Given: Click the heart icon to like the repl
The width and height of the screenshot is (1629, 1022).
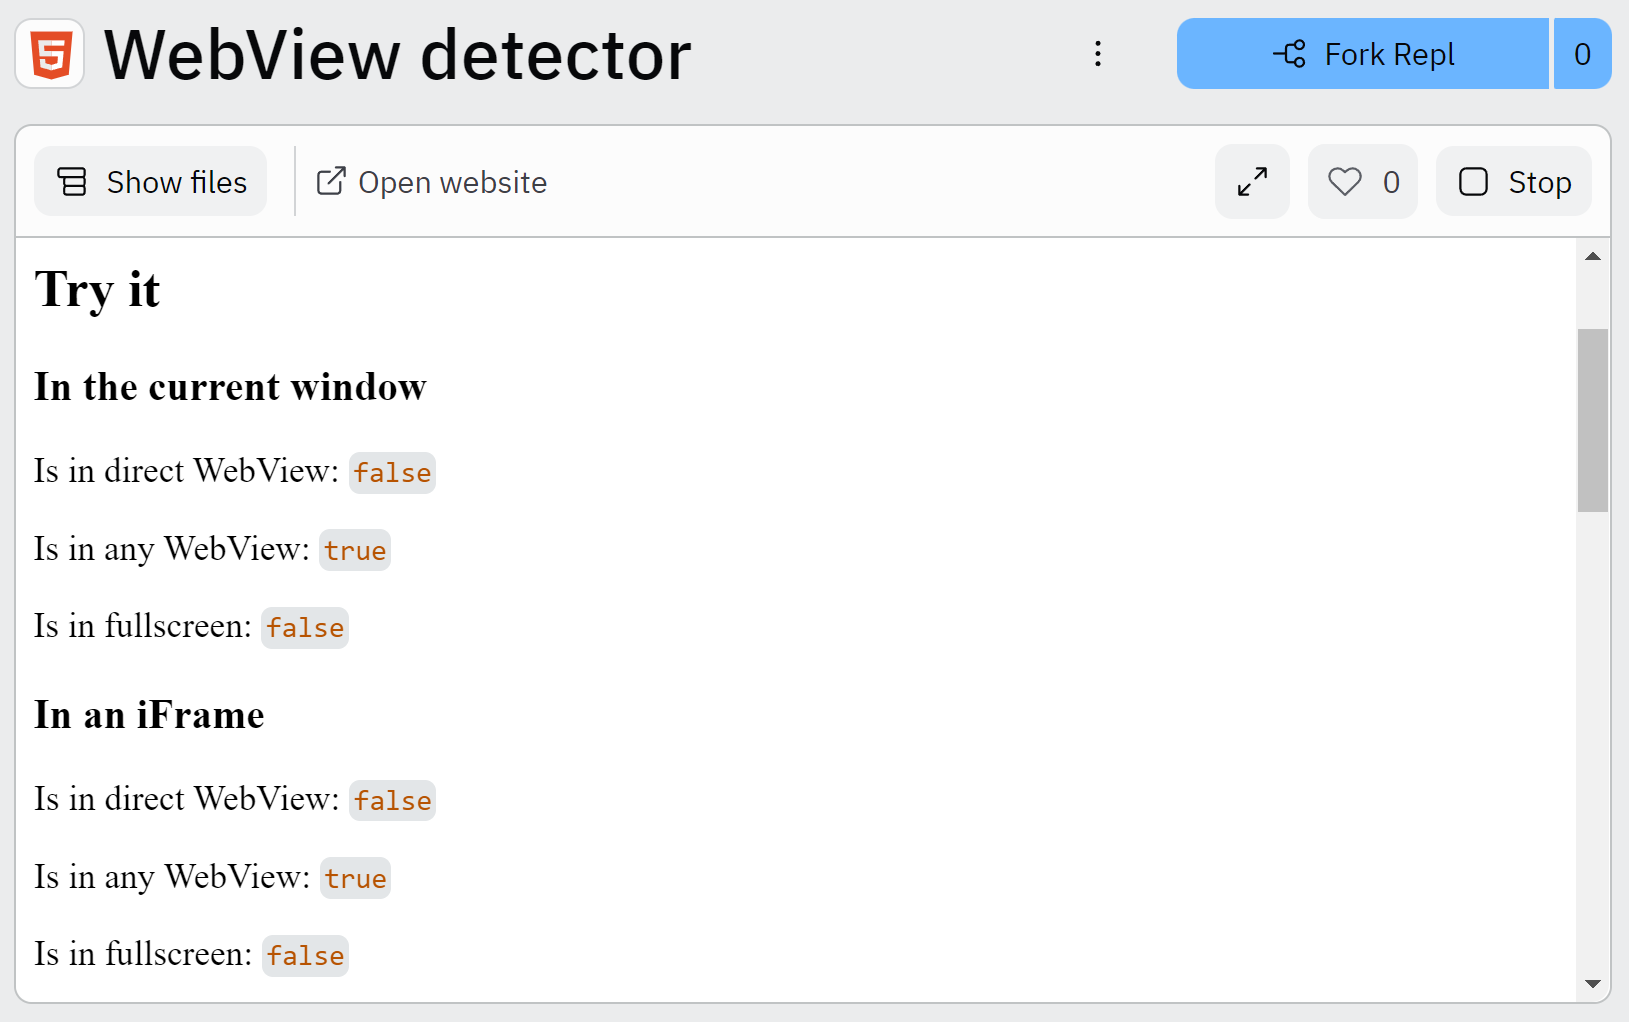Looking at the screenshot, I should point(1345,181).
